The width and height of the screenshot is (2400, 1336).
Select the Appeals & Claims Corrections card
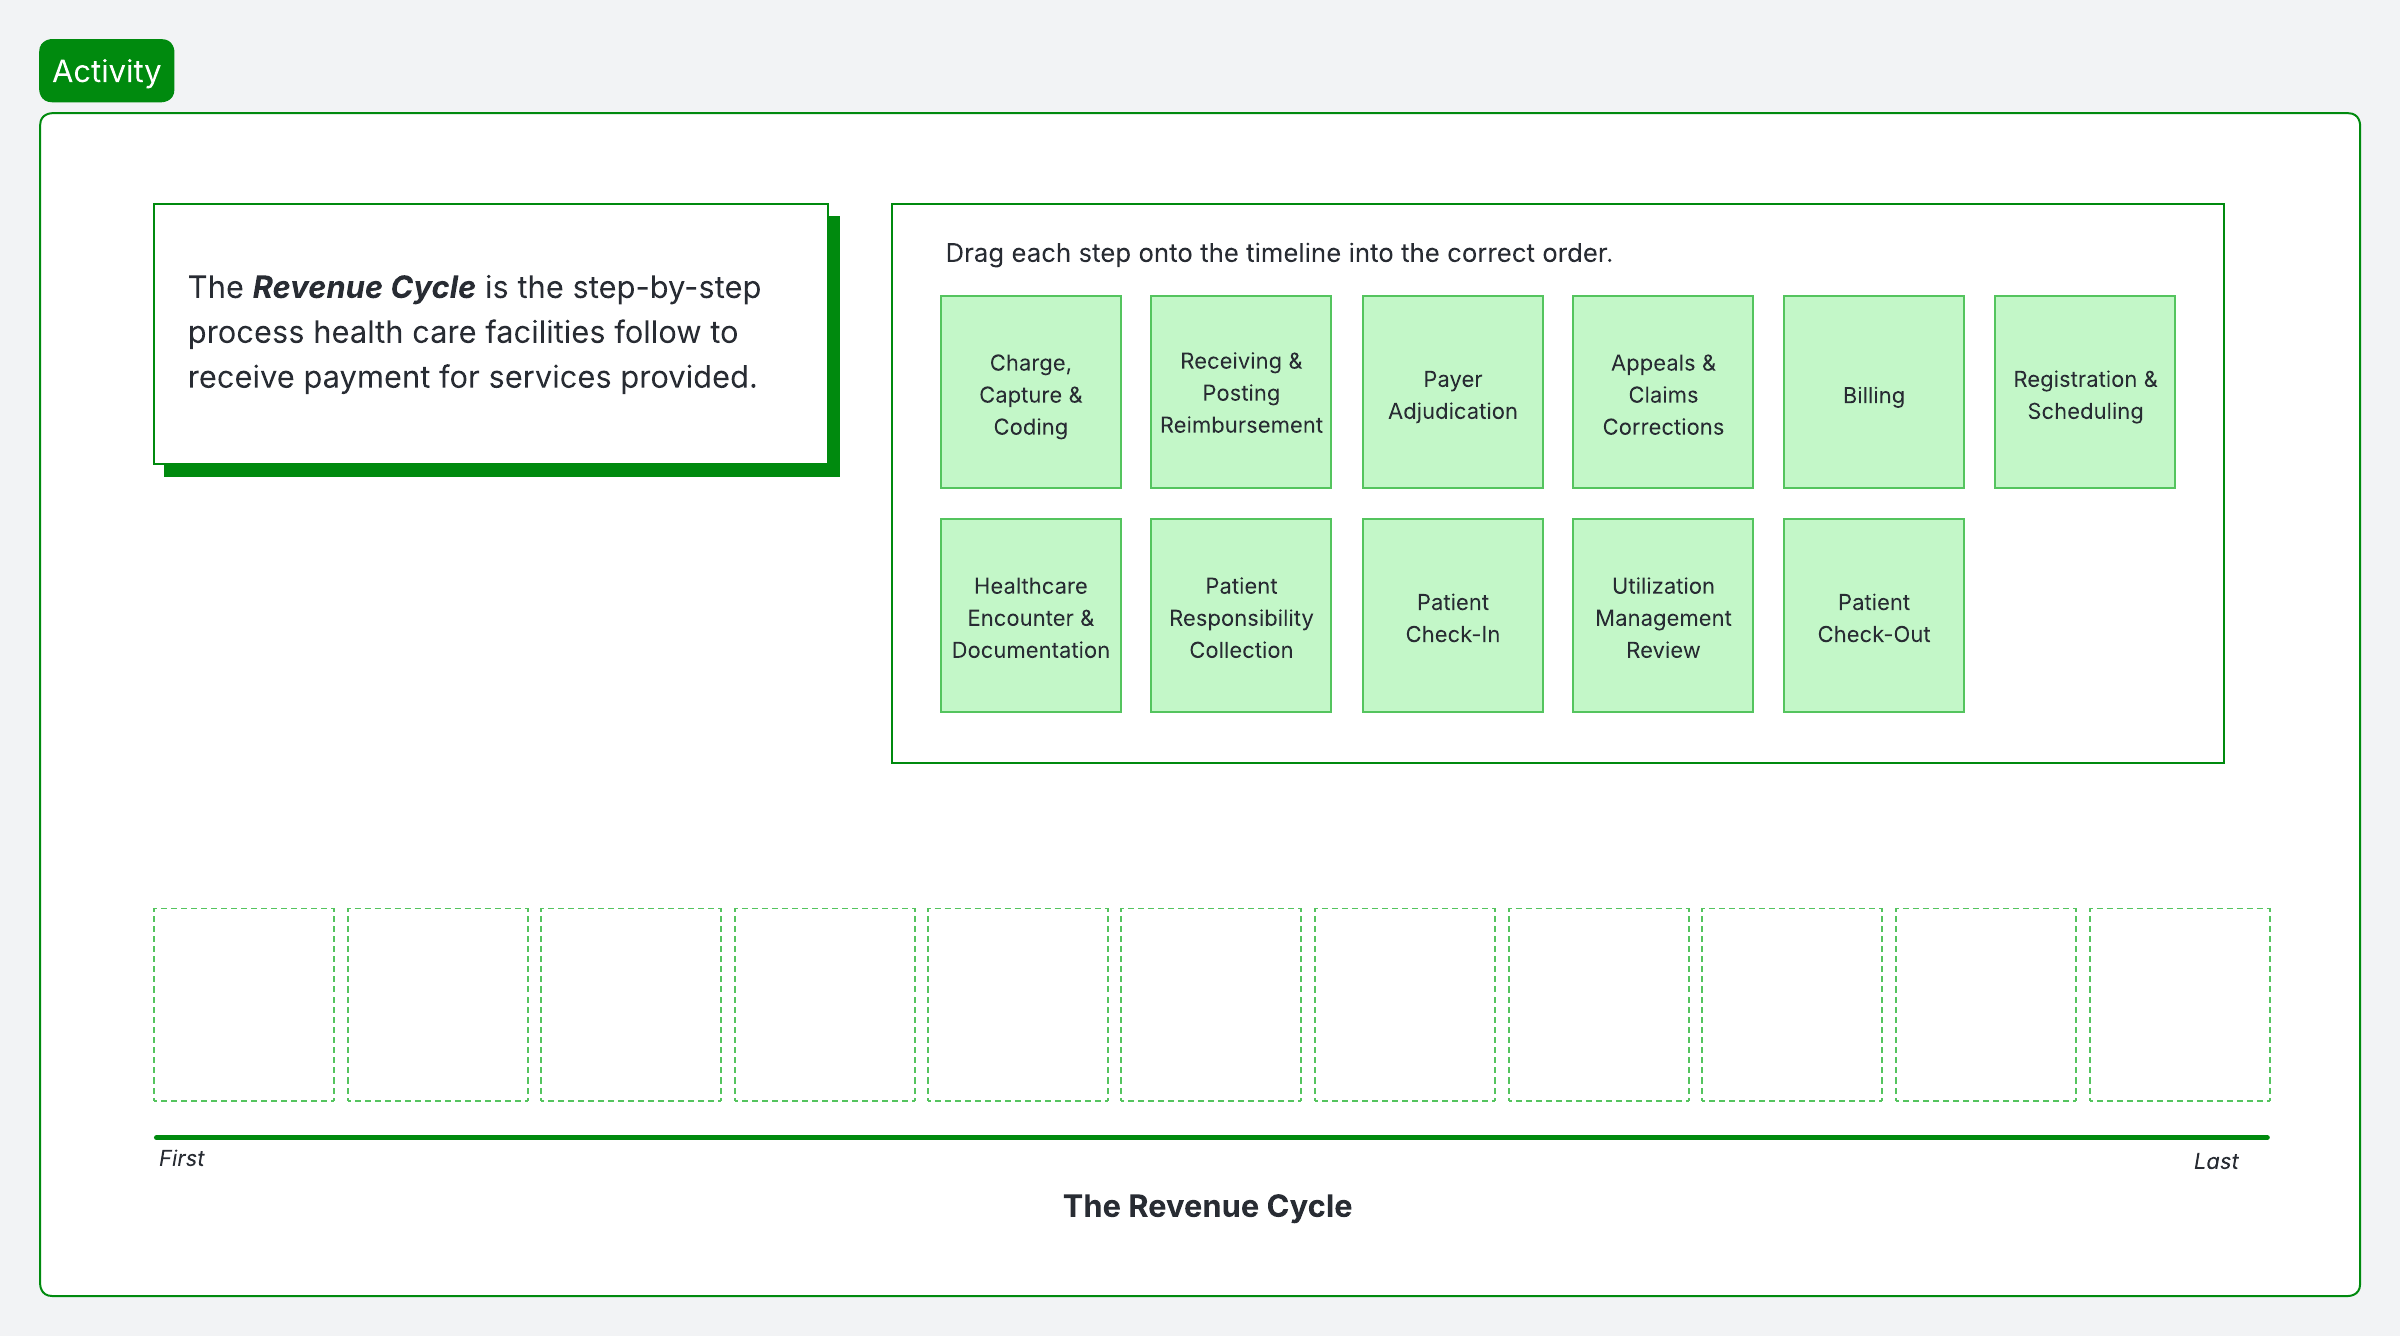(1662, 392)
